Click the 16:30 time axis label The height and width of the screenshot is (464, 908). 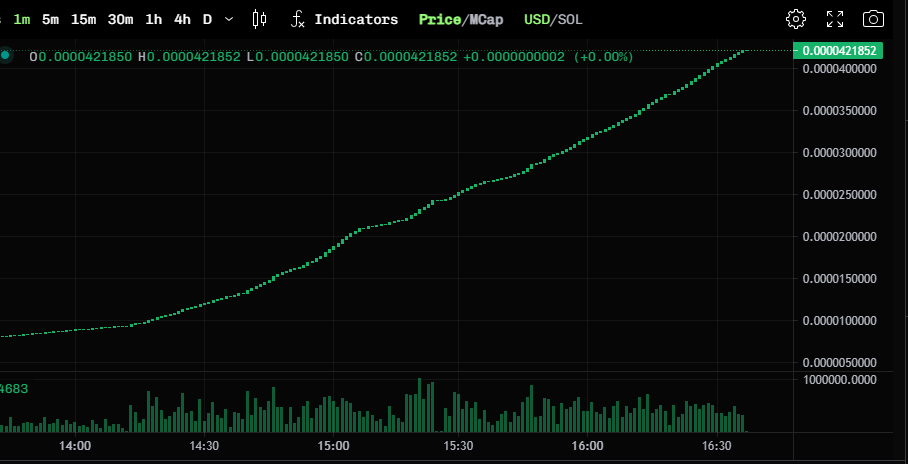(x=717, y=447)
